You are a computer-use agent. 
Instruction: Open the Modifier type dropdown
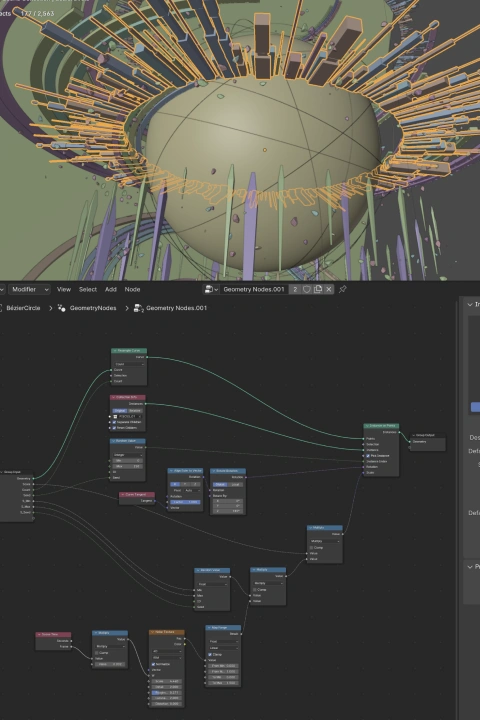(29, 289)
